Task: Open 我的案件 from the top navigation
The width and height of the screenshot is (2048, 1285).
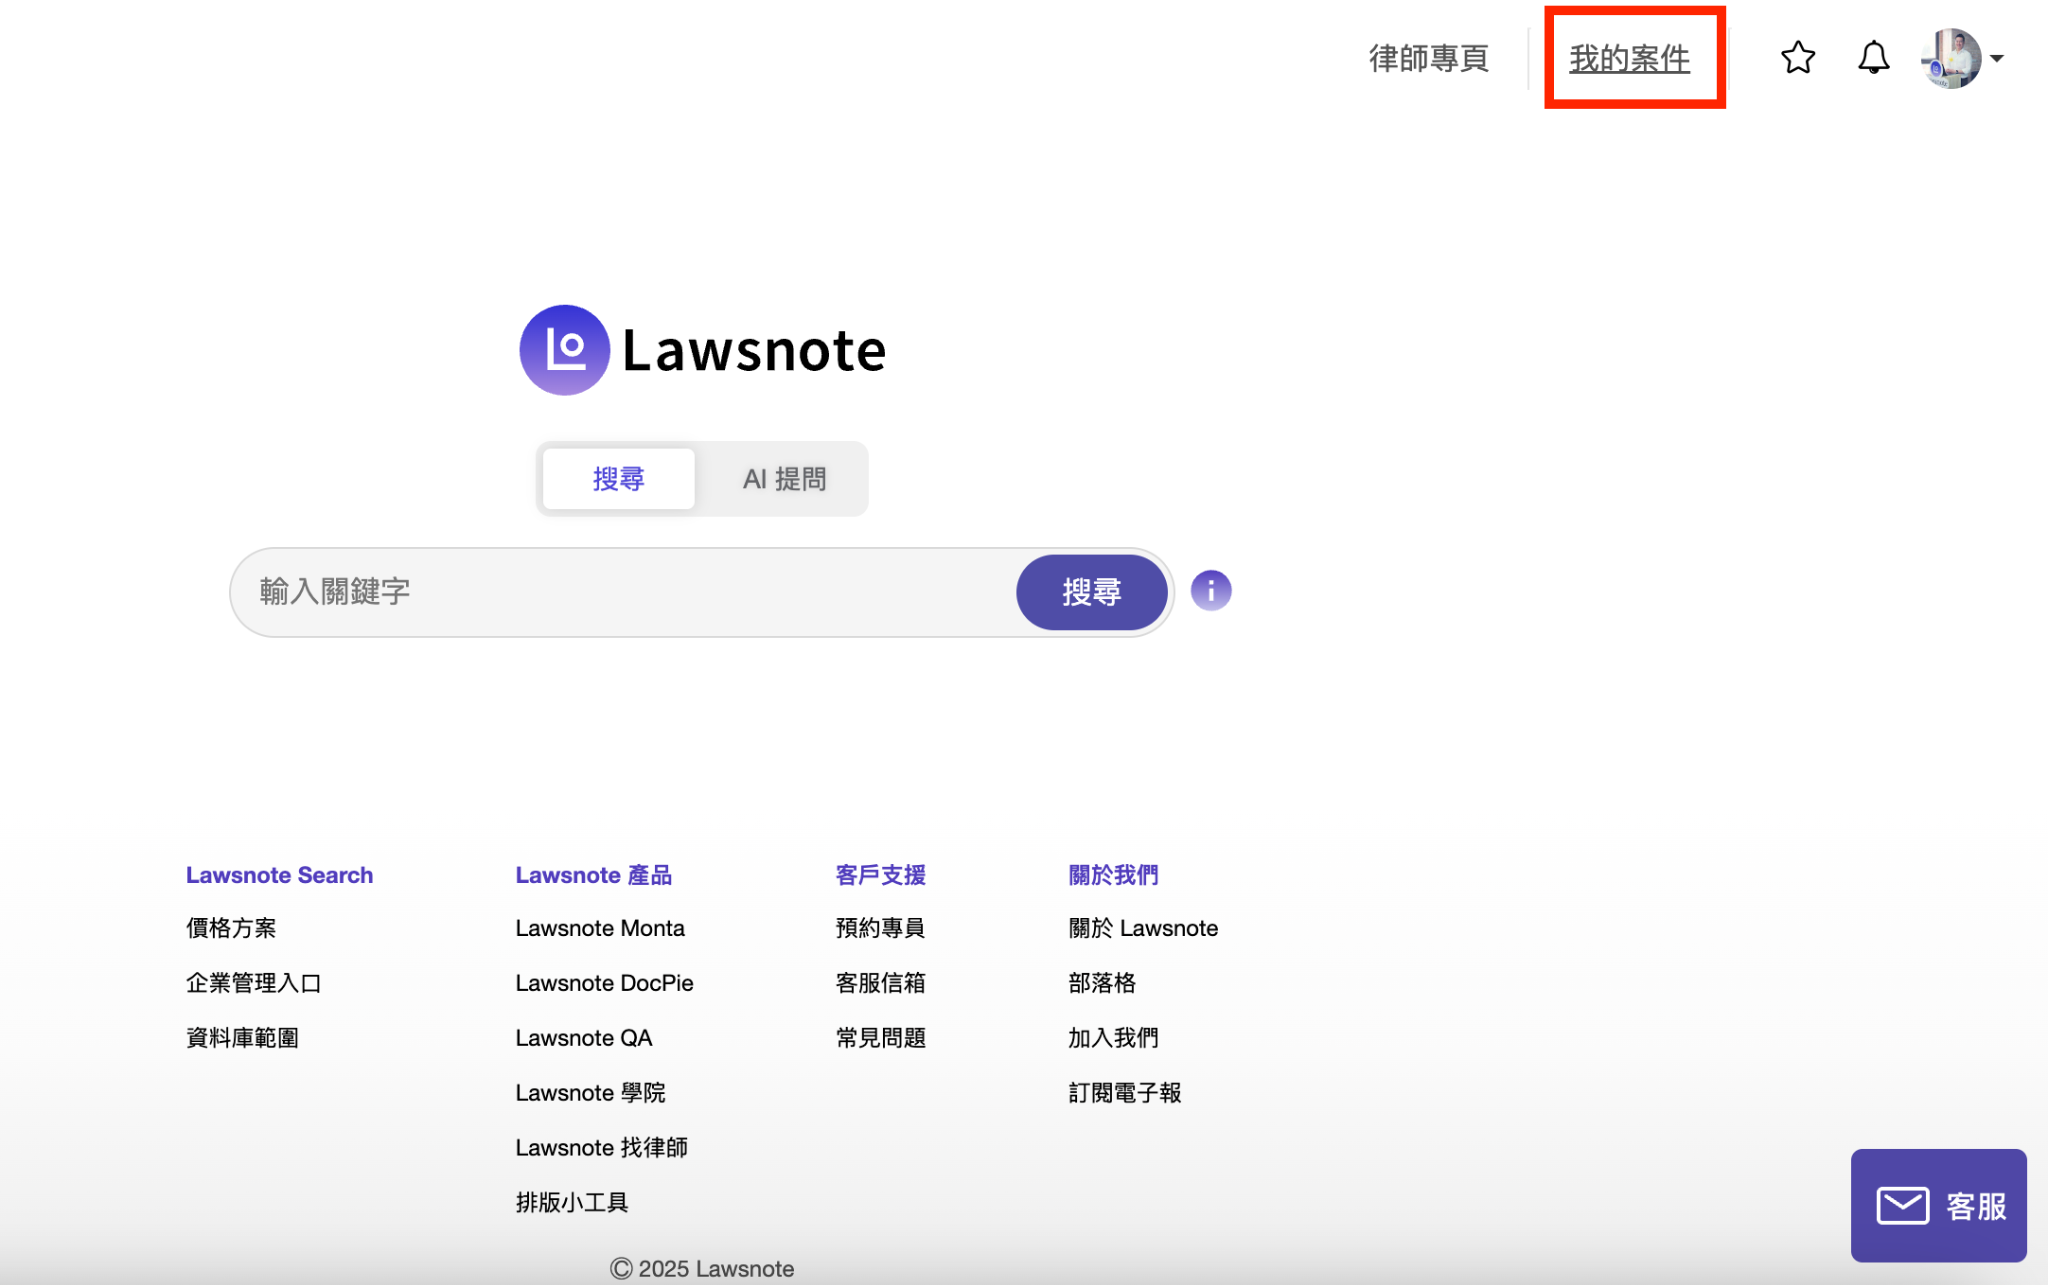Action: (1628, 58)
